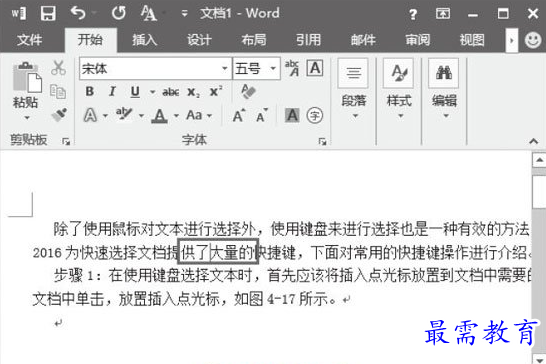
Task: Toggle underline formatting
Action: pyautogui.click(x=135, y=92)
